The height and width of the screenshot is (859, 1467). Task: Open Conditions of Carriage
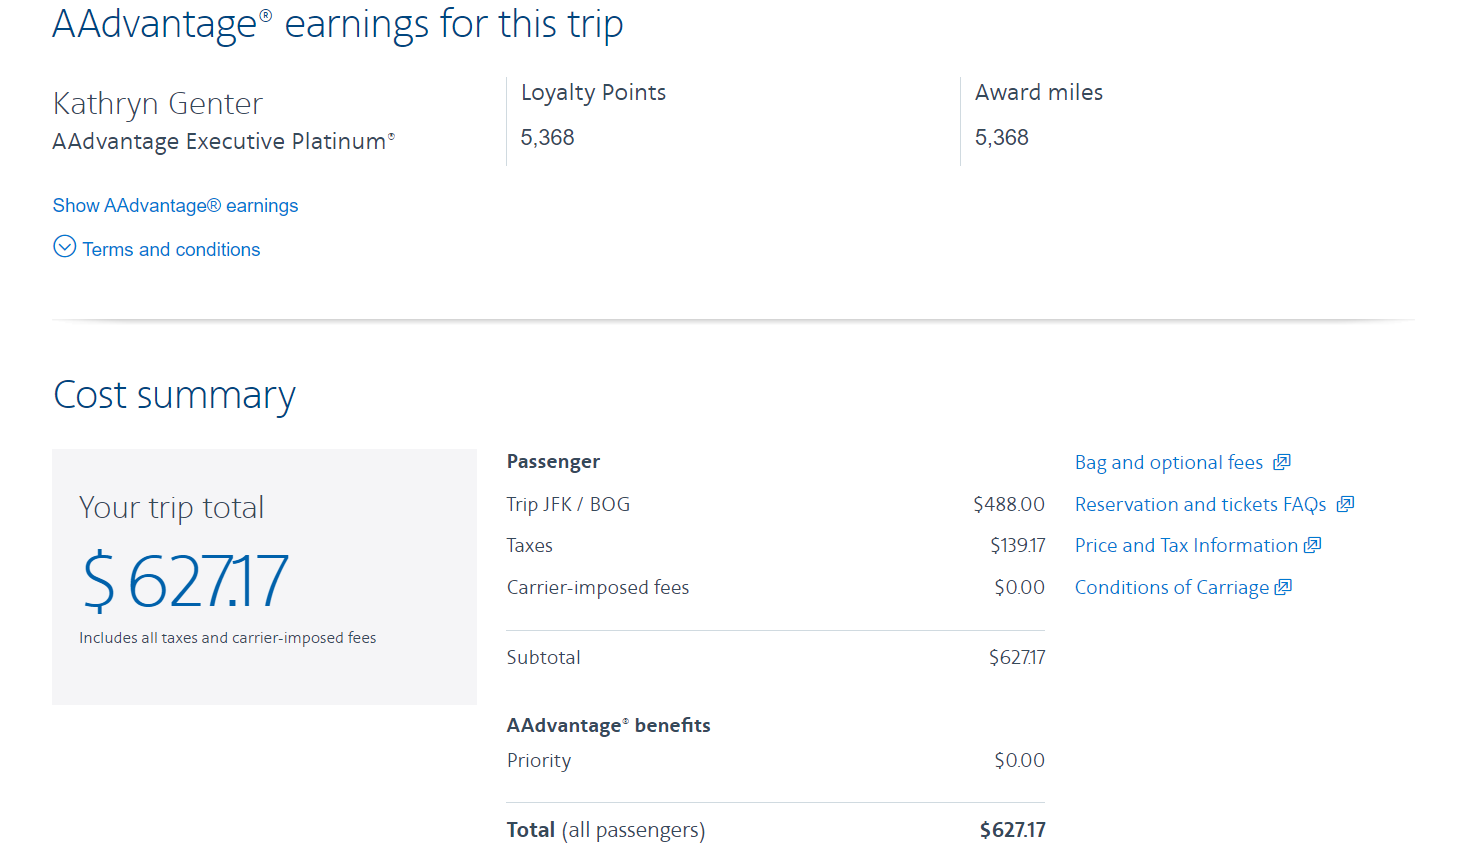1170,587
